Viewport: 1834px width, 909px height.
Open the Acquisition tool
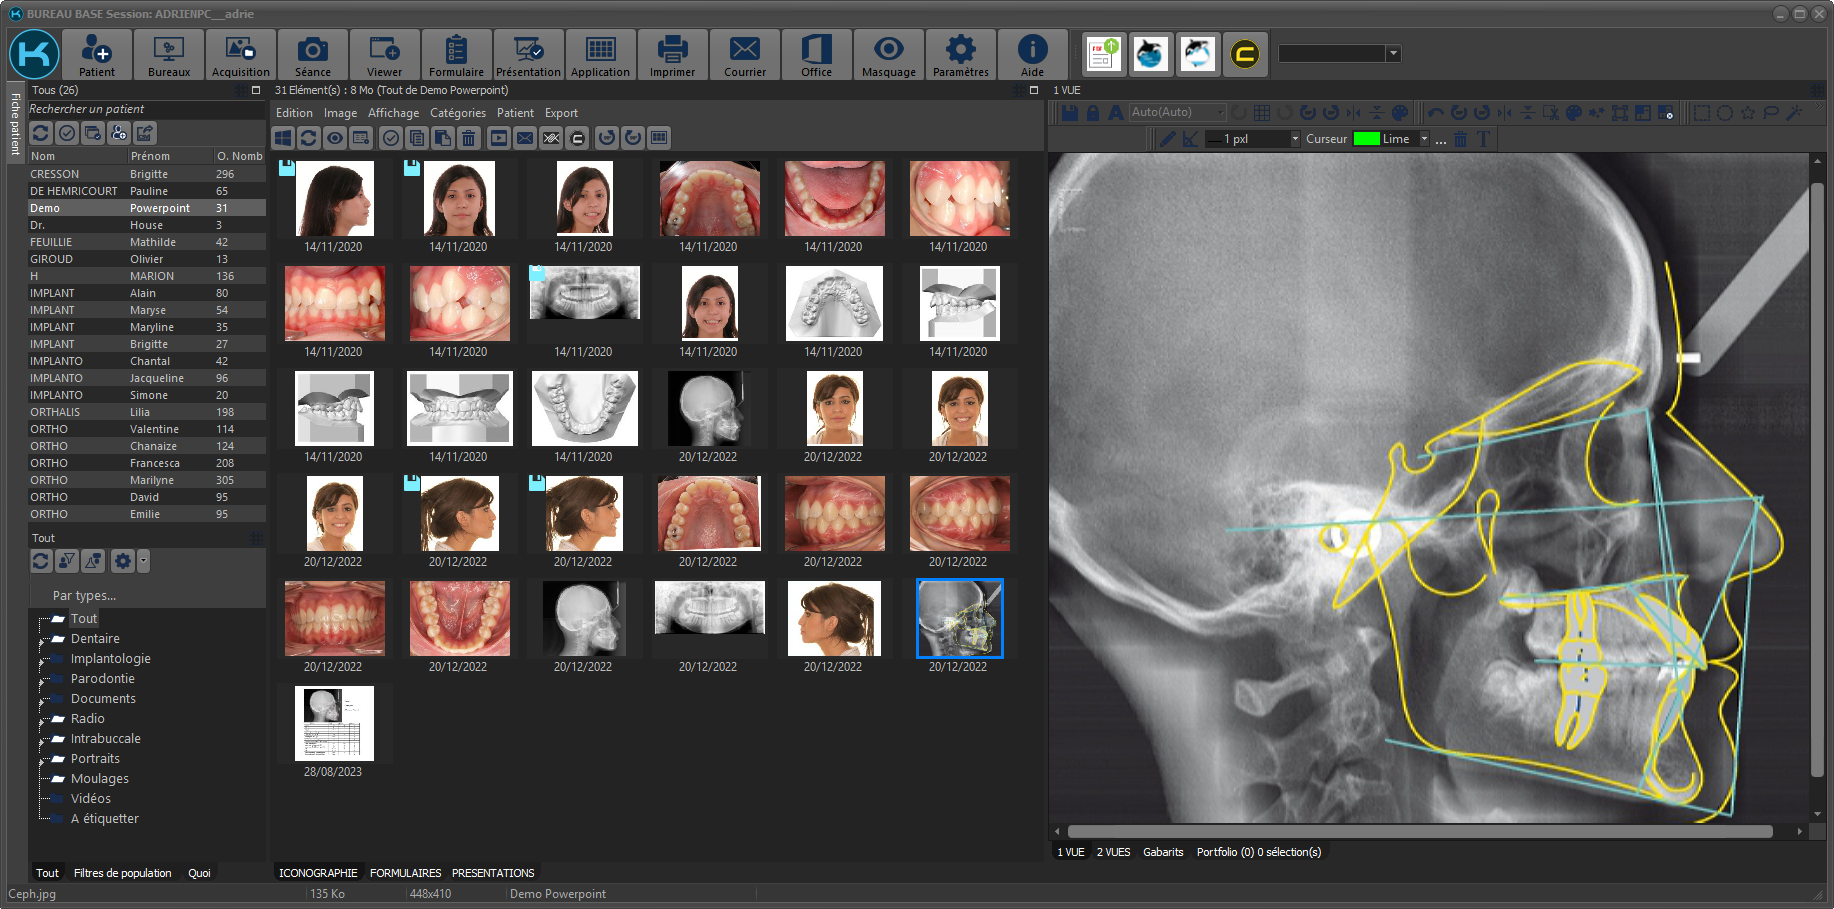point(241,55)
